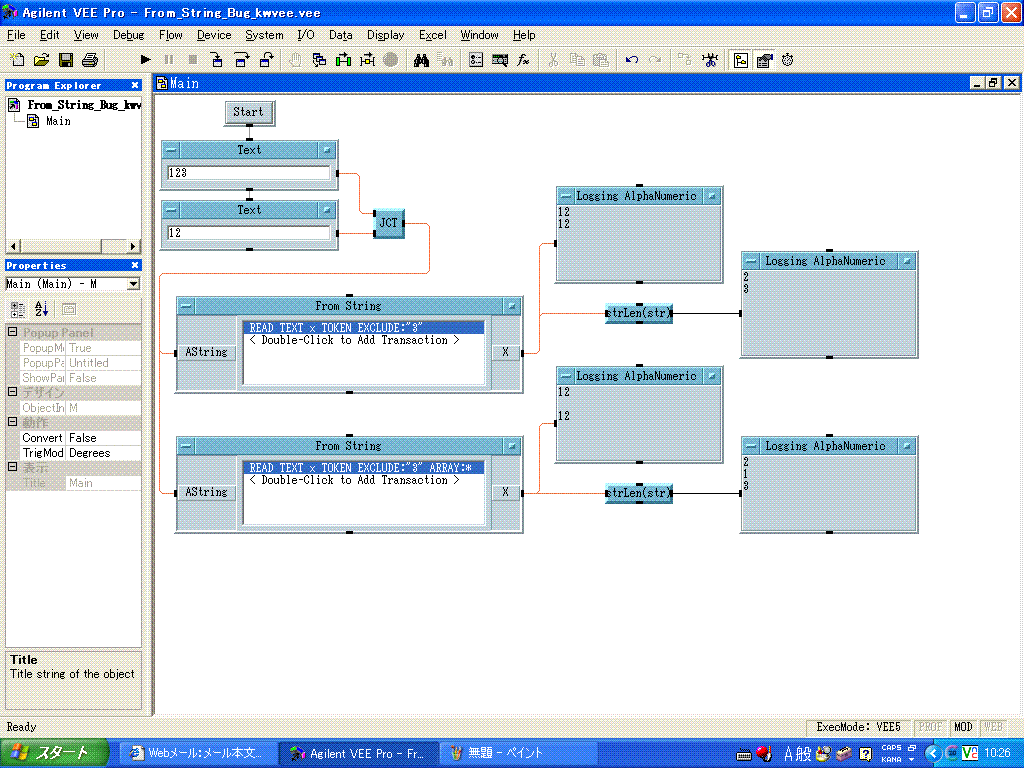
Task: Open the first Text object's menu button
Action: pyautogui.click(x=171, y=150)
